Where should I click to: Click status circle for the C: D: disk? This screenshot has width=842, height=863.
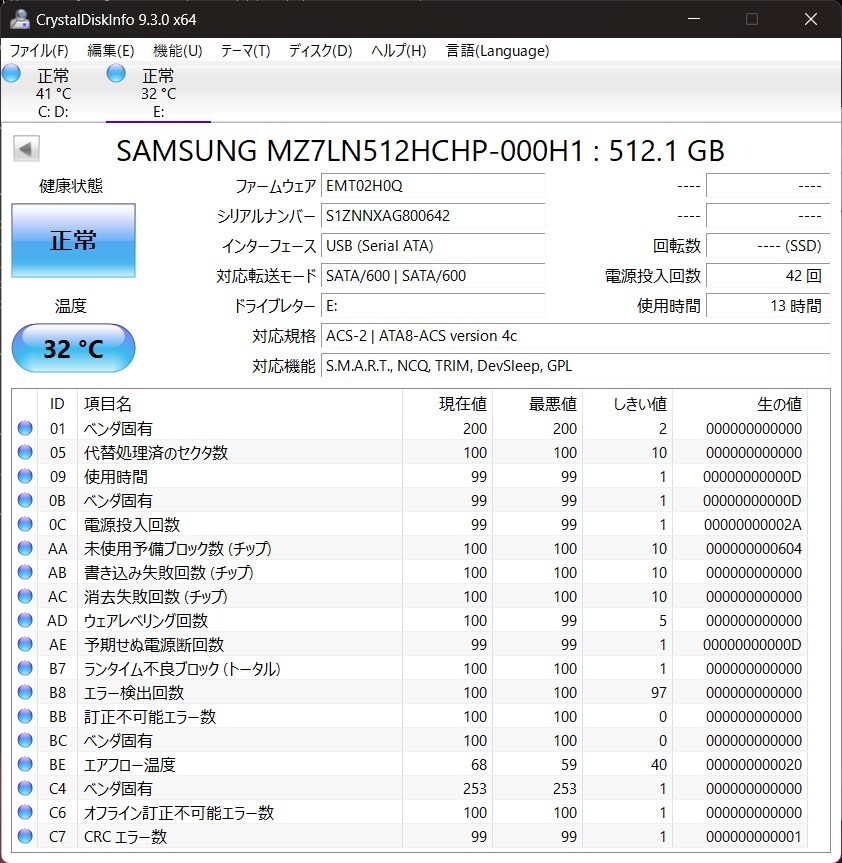(12, 73)
